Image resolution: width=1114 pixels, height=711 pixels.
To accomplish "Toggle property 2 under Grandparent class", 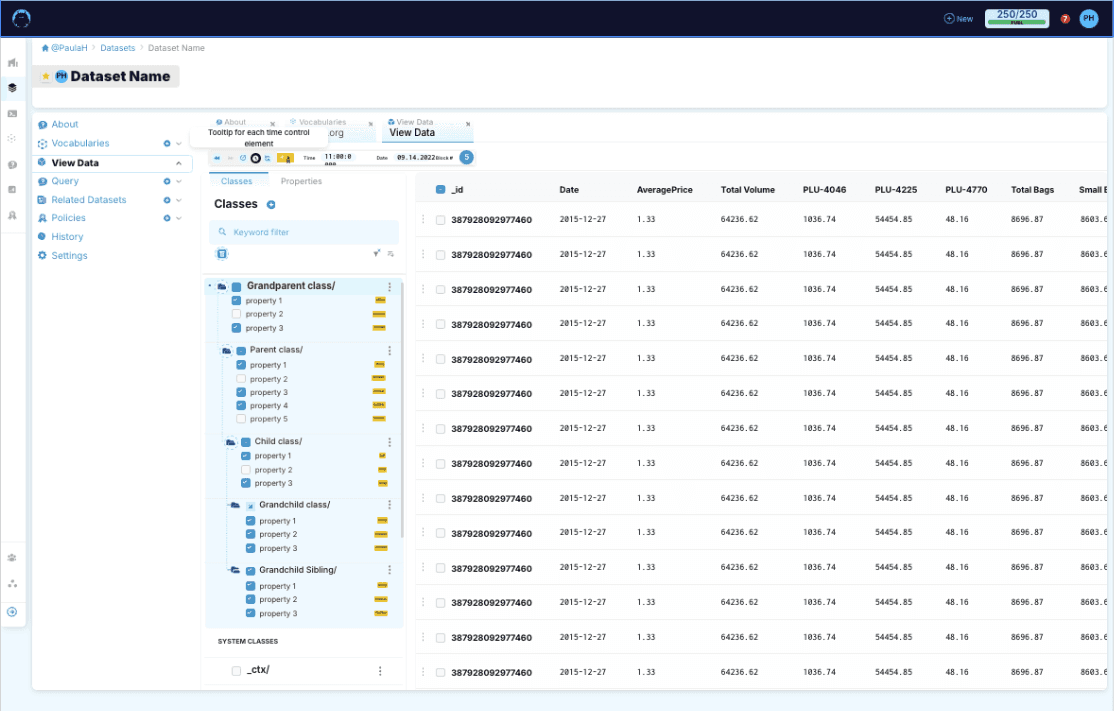I will [236, 314].
